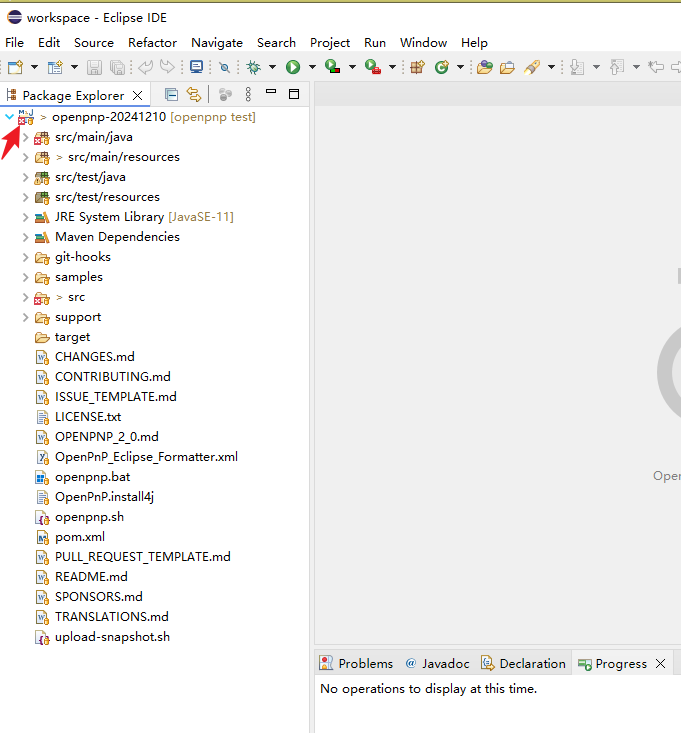
Task: Open the Refactor menu
Action: 152,42
